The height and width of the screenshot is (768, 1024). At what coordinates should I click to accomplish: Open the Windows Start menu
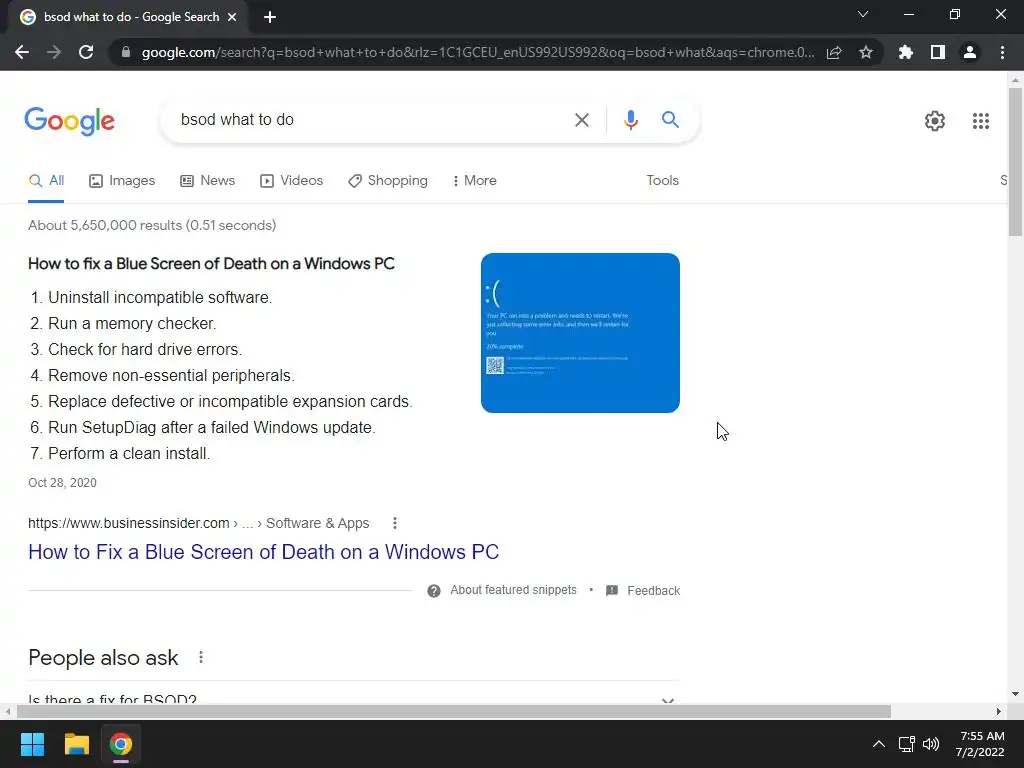32,744
